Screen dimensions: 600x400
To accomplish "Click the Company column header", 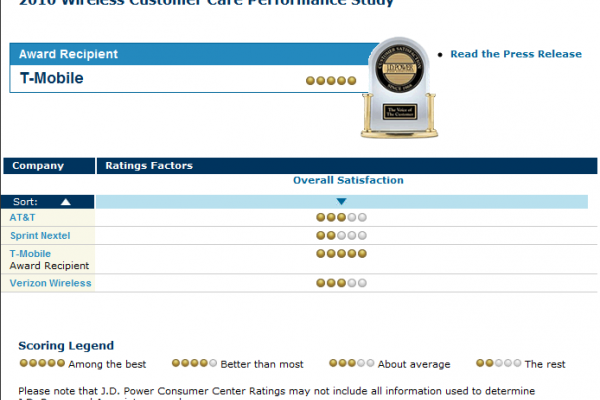I will tap(49, 166).
